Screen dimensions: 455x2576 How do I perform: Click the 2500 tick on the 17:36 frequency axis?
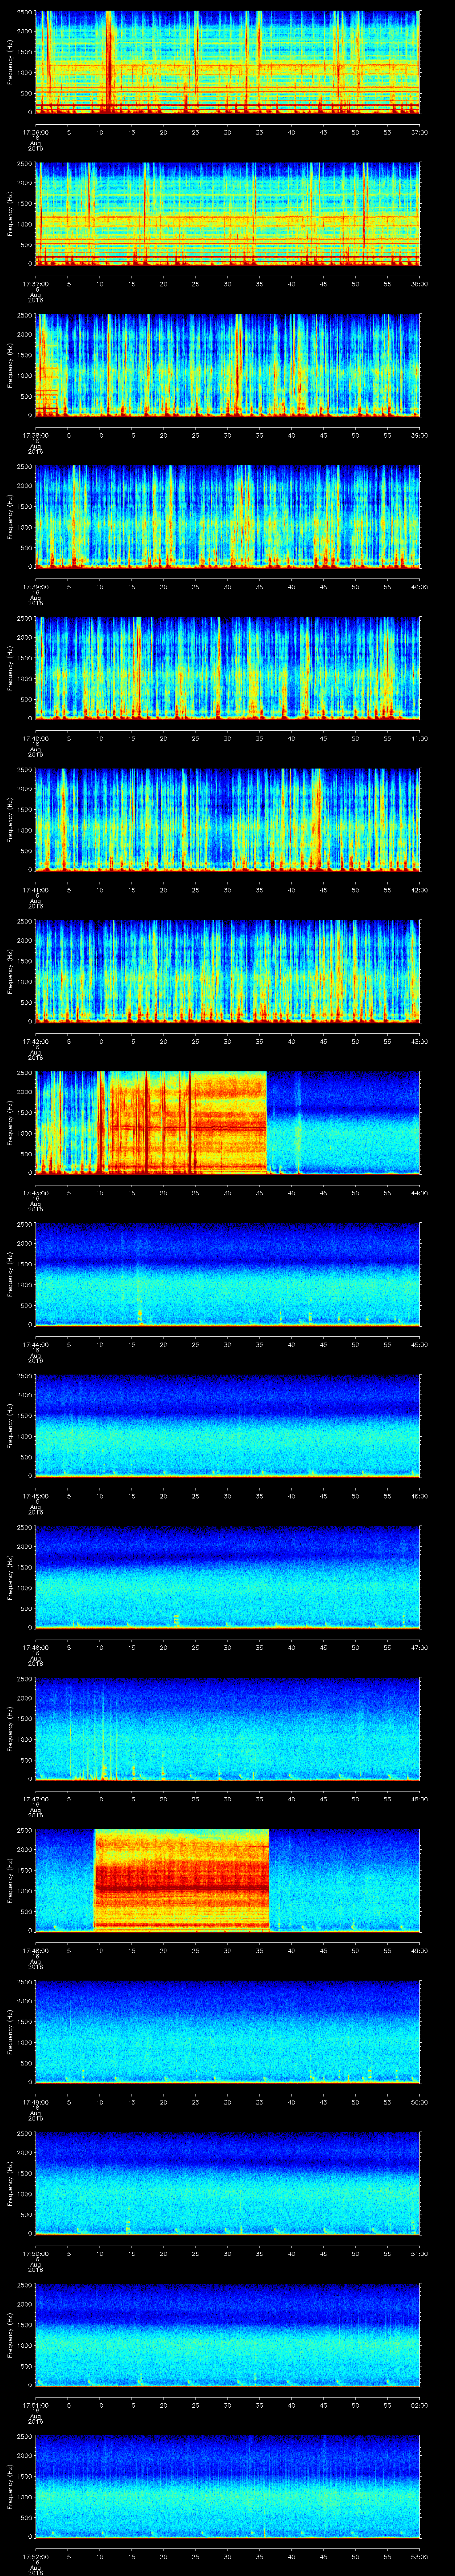point(22,12)
